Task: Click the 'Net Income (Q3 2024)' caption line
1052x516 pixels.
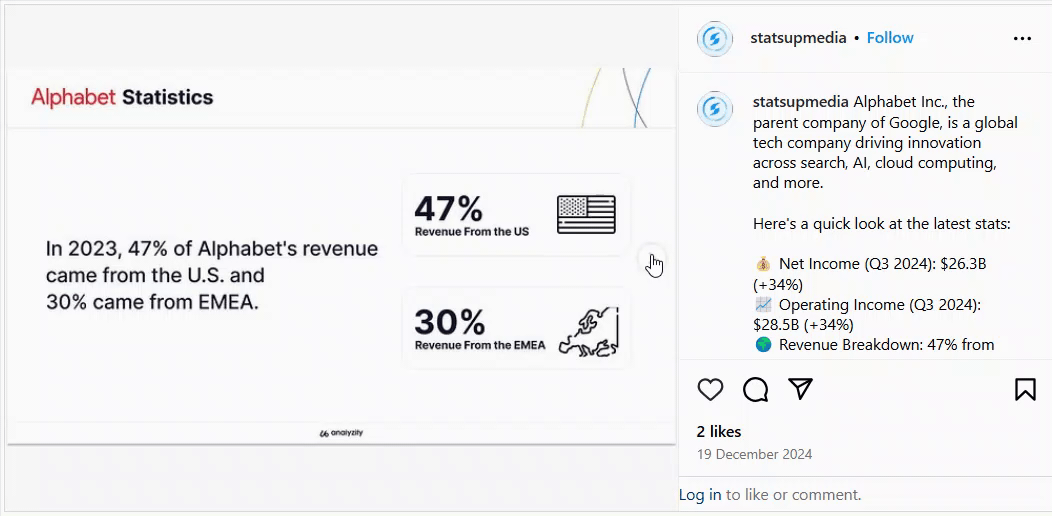Action: pyautogui.click(x=870, y=274)
